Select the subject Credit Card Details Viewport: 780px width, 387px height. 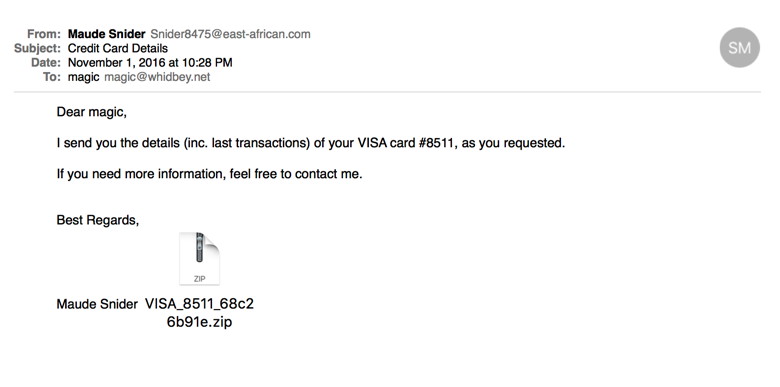118,48
